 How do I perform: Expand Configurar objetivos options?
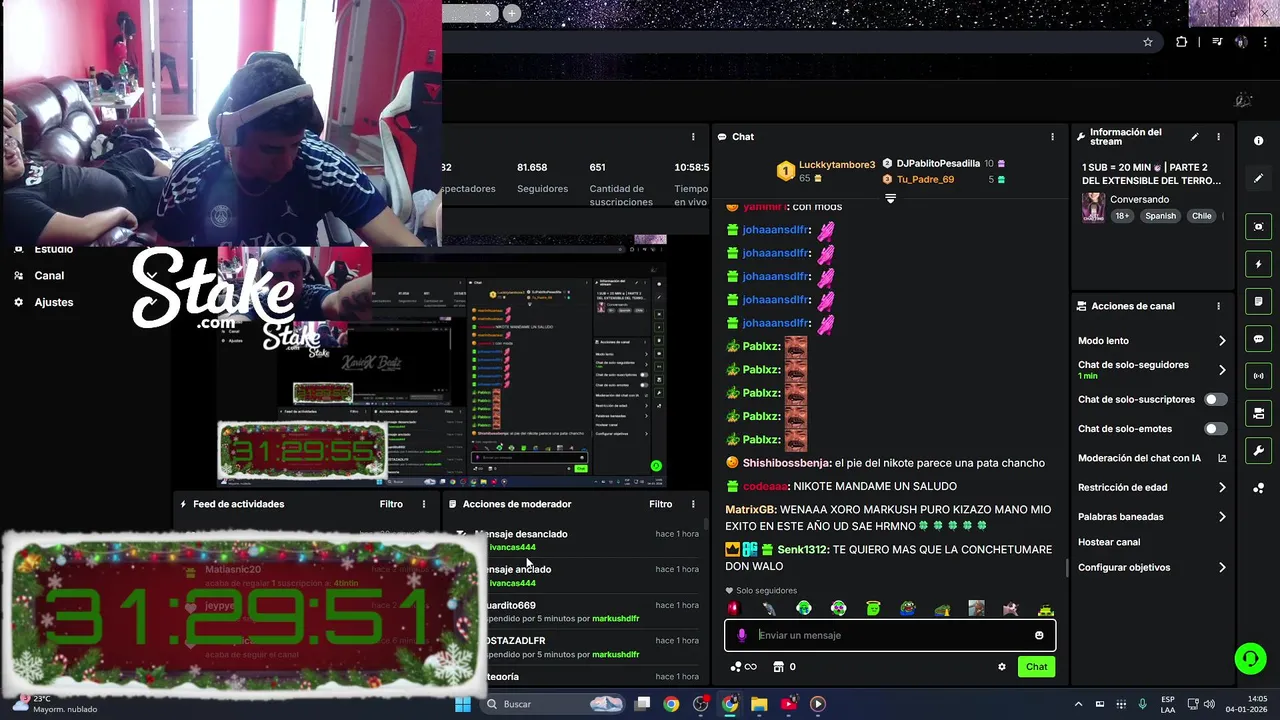[x=1222, y=567]
